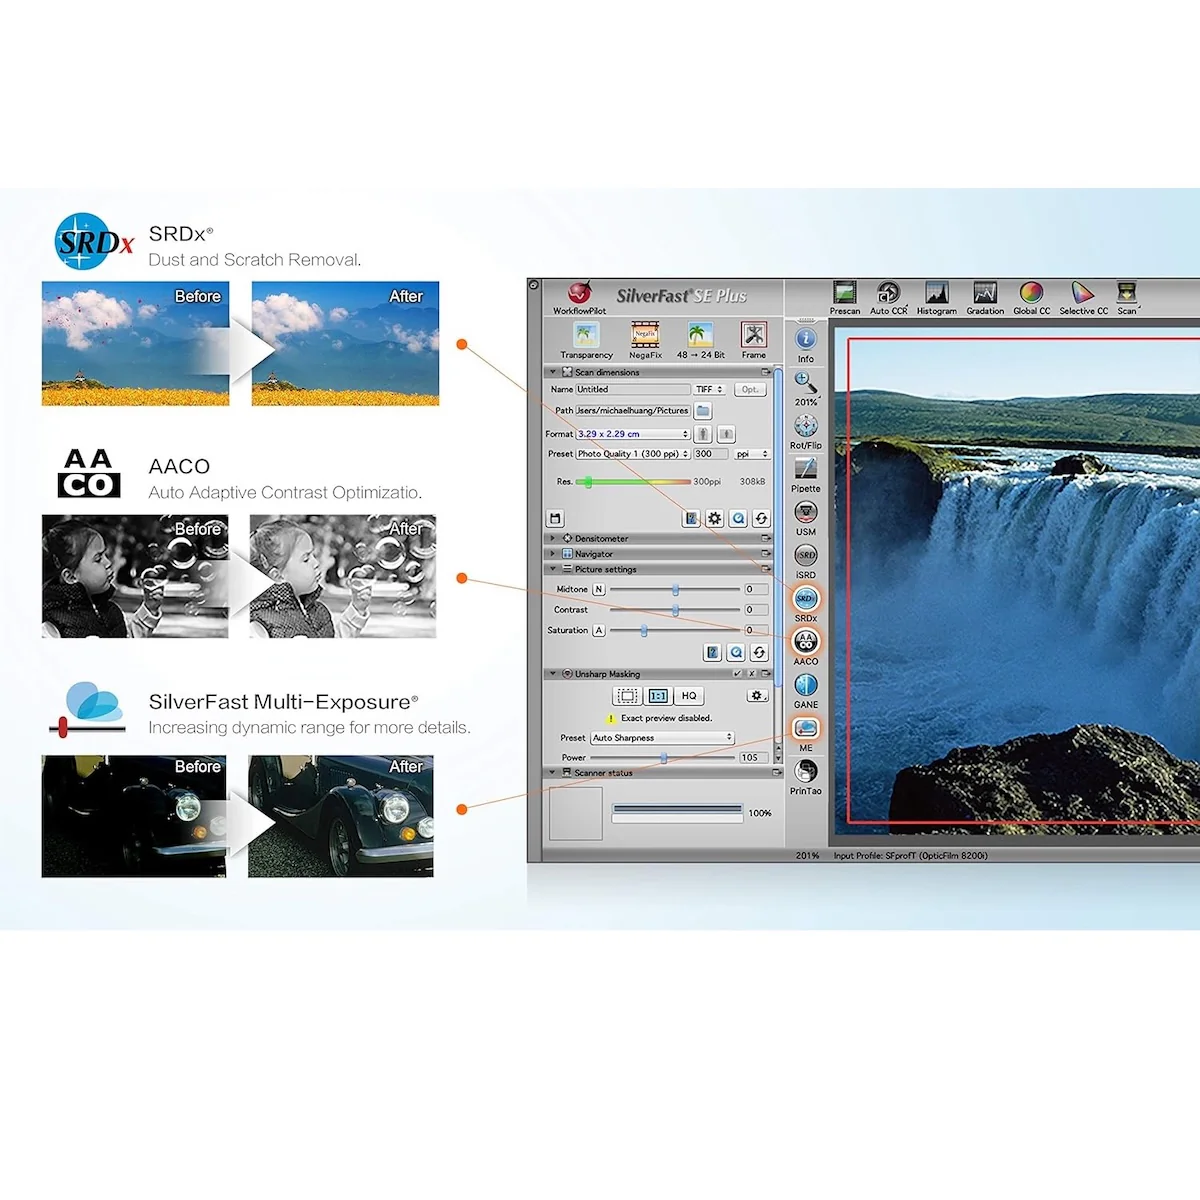1200x1200 pixels.
Task: Open the Info tool in vertical toolbar
Action: click(x=806, y=339)
